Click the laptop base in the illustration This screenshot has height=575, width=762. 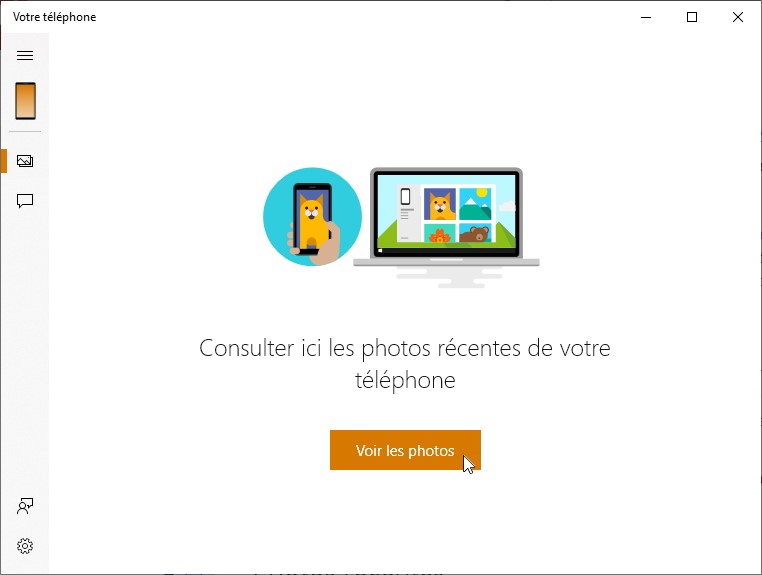447,262
